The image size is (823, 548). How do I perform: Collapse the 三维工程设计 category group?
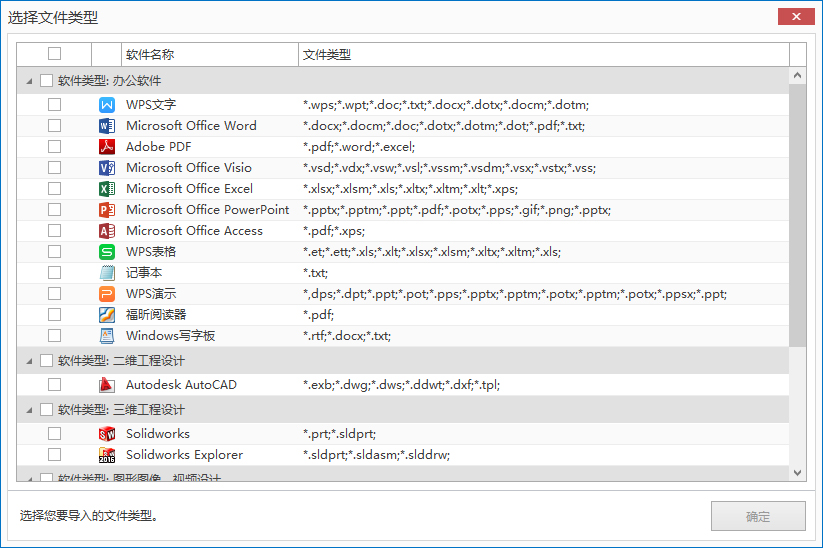pyautogui.click(x=29, y=410)
